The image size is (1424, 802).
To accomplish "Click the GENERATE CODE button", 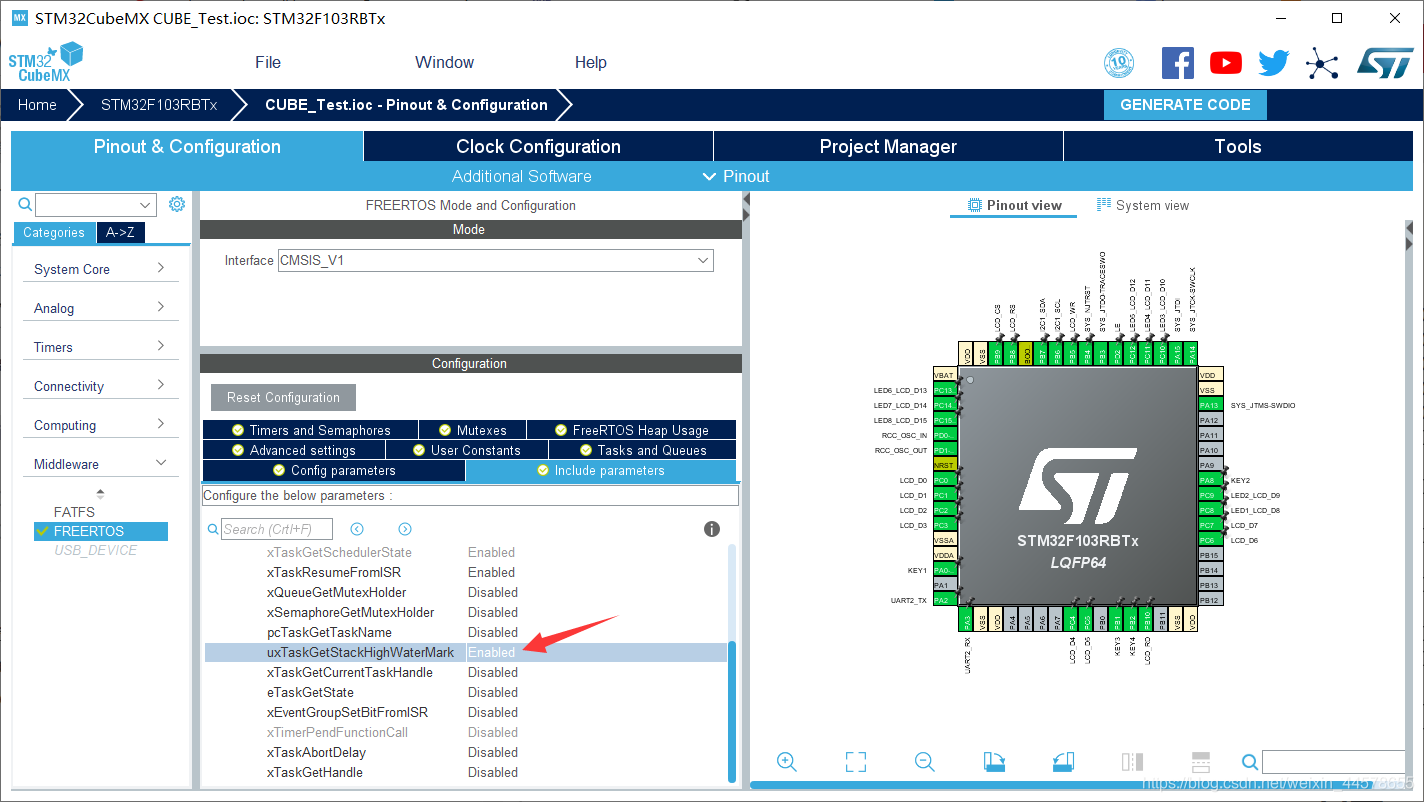I will pos(1185,105).
